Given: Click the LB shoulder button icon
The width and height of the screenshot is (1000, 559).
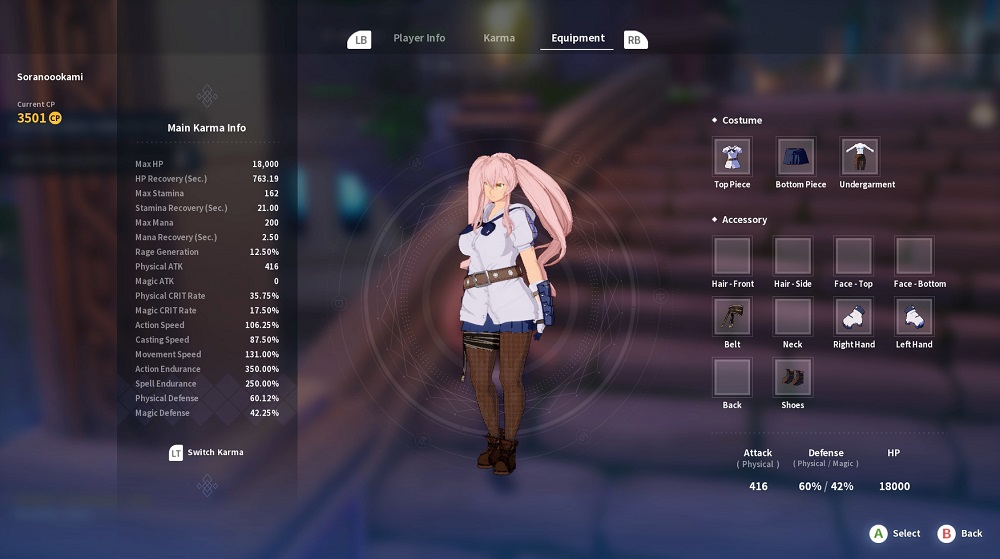Looking at the screenshot, I should (x=360, y=40).
